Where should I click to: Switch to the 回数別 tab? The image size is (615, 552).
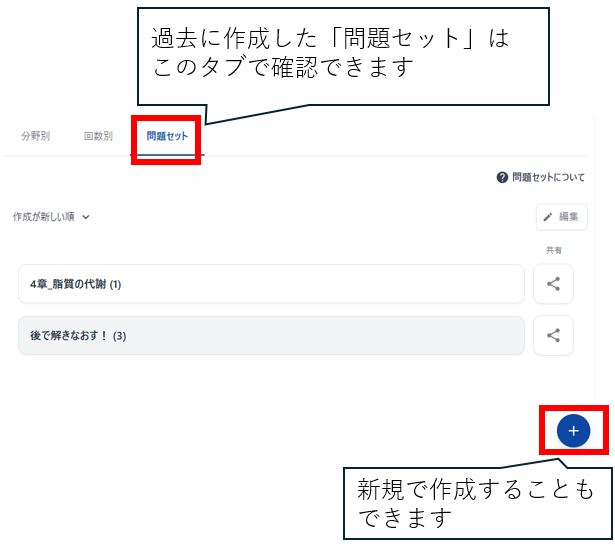98,136
